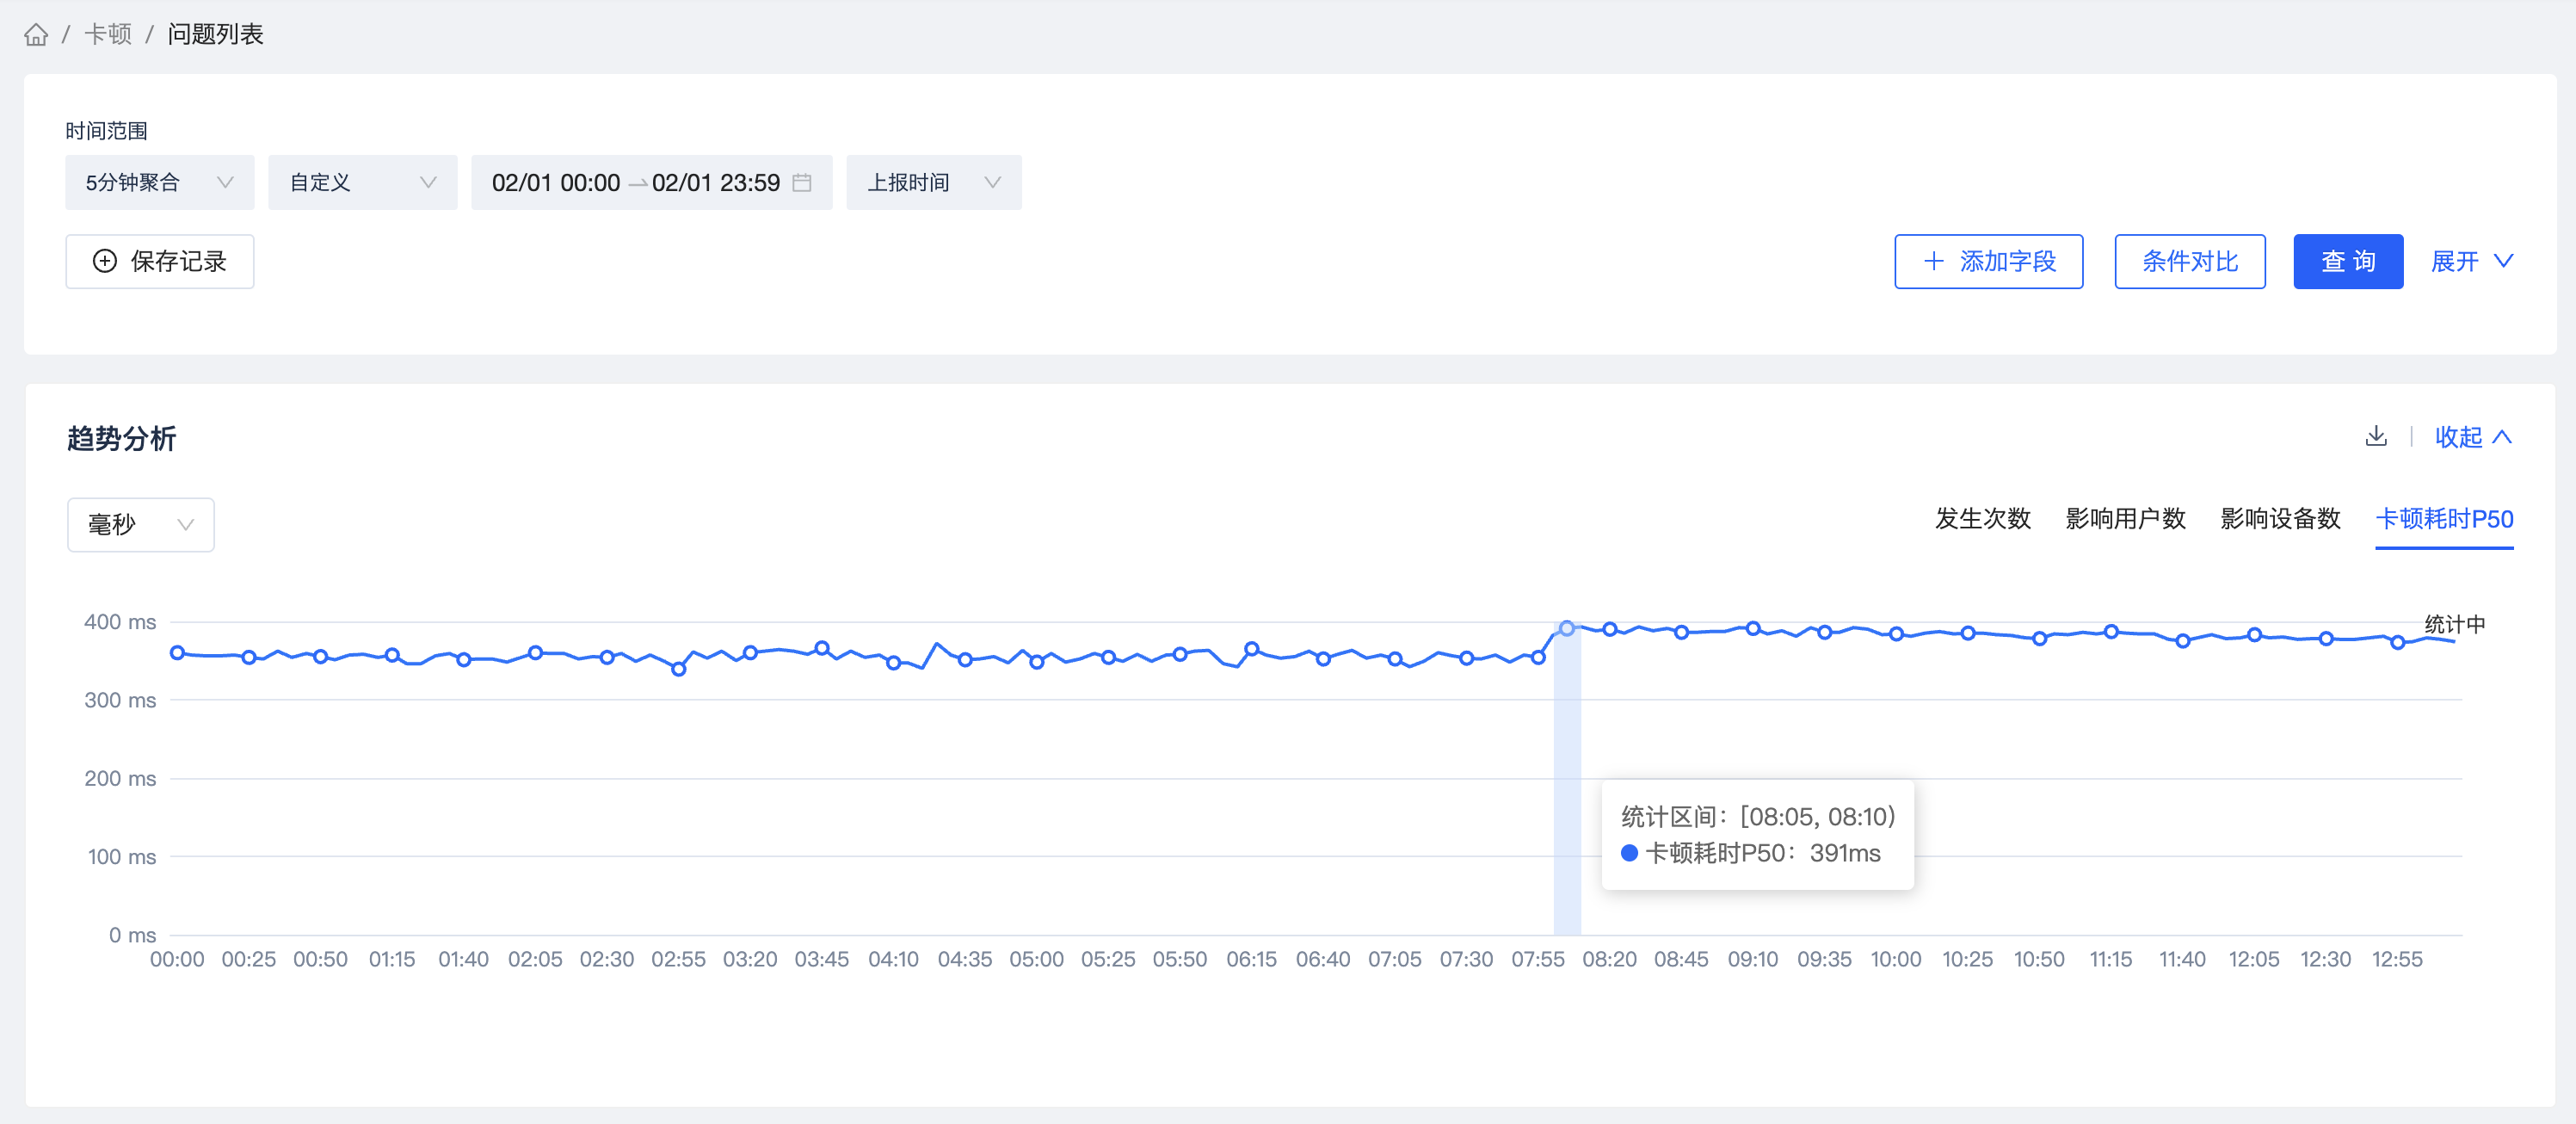This screenshot has width=2576, height=1124.
Task: Select the 卡顿耗时P50 tab
Action: tap(2444, 518)
